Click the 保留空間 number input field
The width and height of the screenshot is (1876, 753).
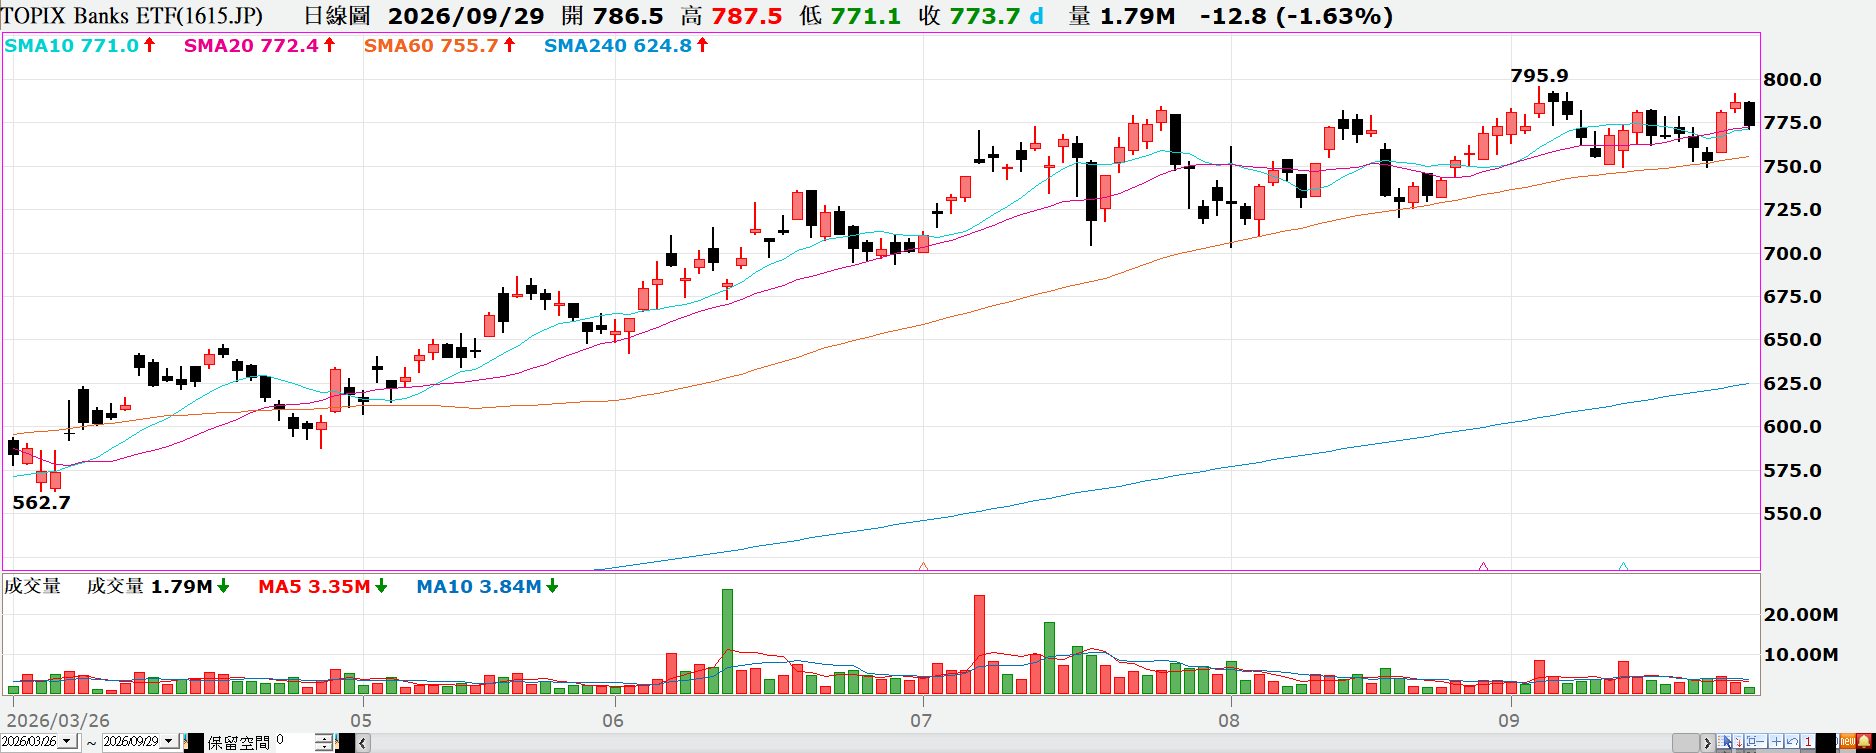point(294,741)
